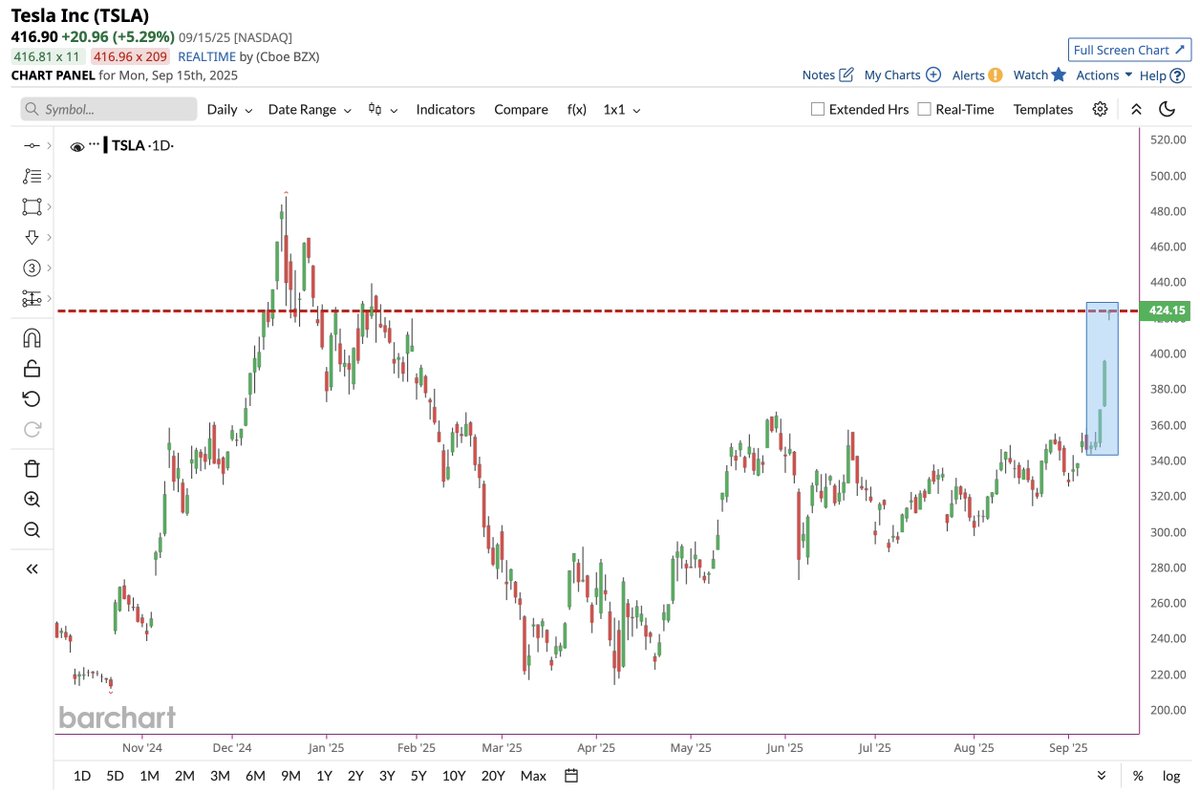Select the 5Y time range
Viewport: 1200px width, 793px height.
pos(418,776)
